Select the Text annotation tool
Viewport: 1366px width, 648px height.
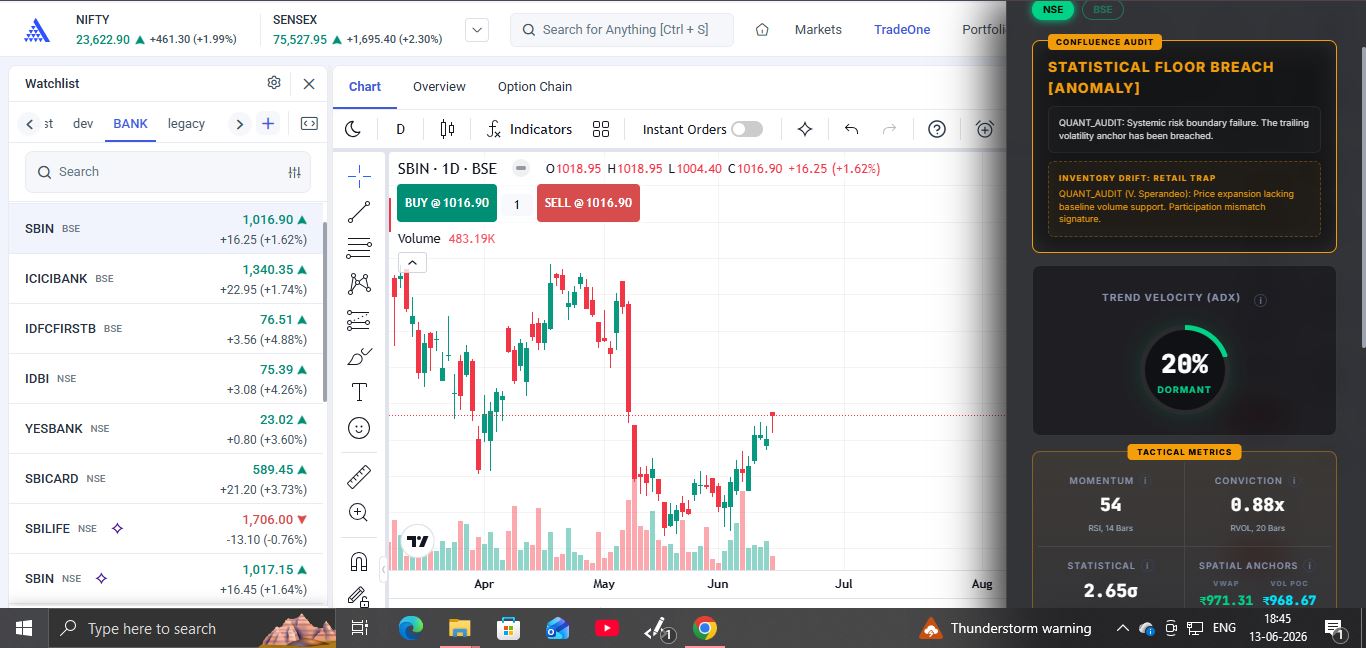(359, 392)
